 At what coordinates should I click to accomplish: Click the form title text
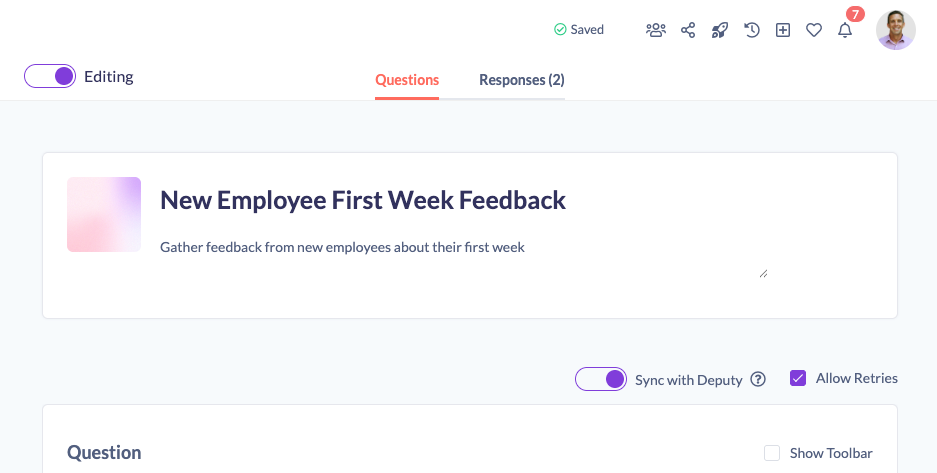(363, 200)
